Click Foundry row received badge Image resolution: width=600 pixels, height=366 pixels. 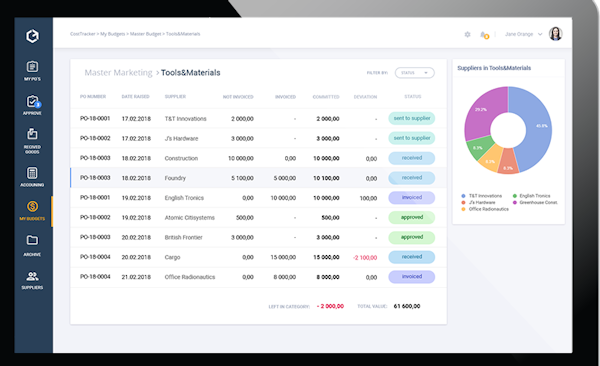click(412, 178)
